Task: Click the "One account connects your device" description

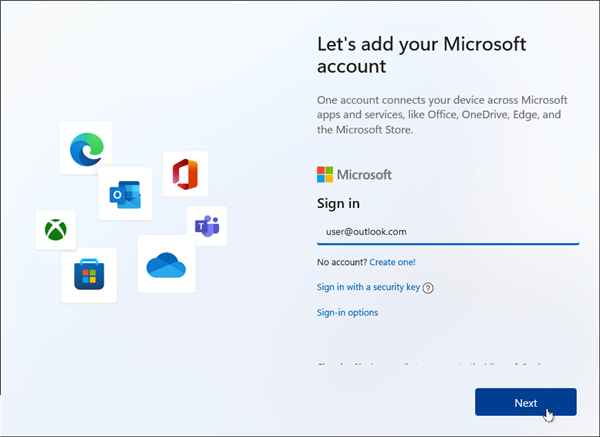Action: (x=442, y=115)
